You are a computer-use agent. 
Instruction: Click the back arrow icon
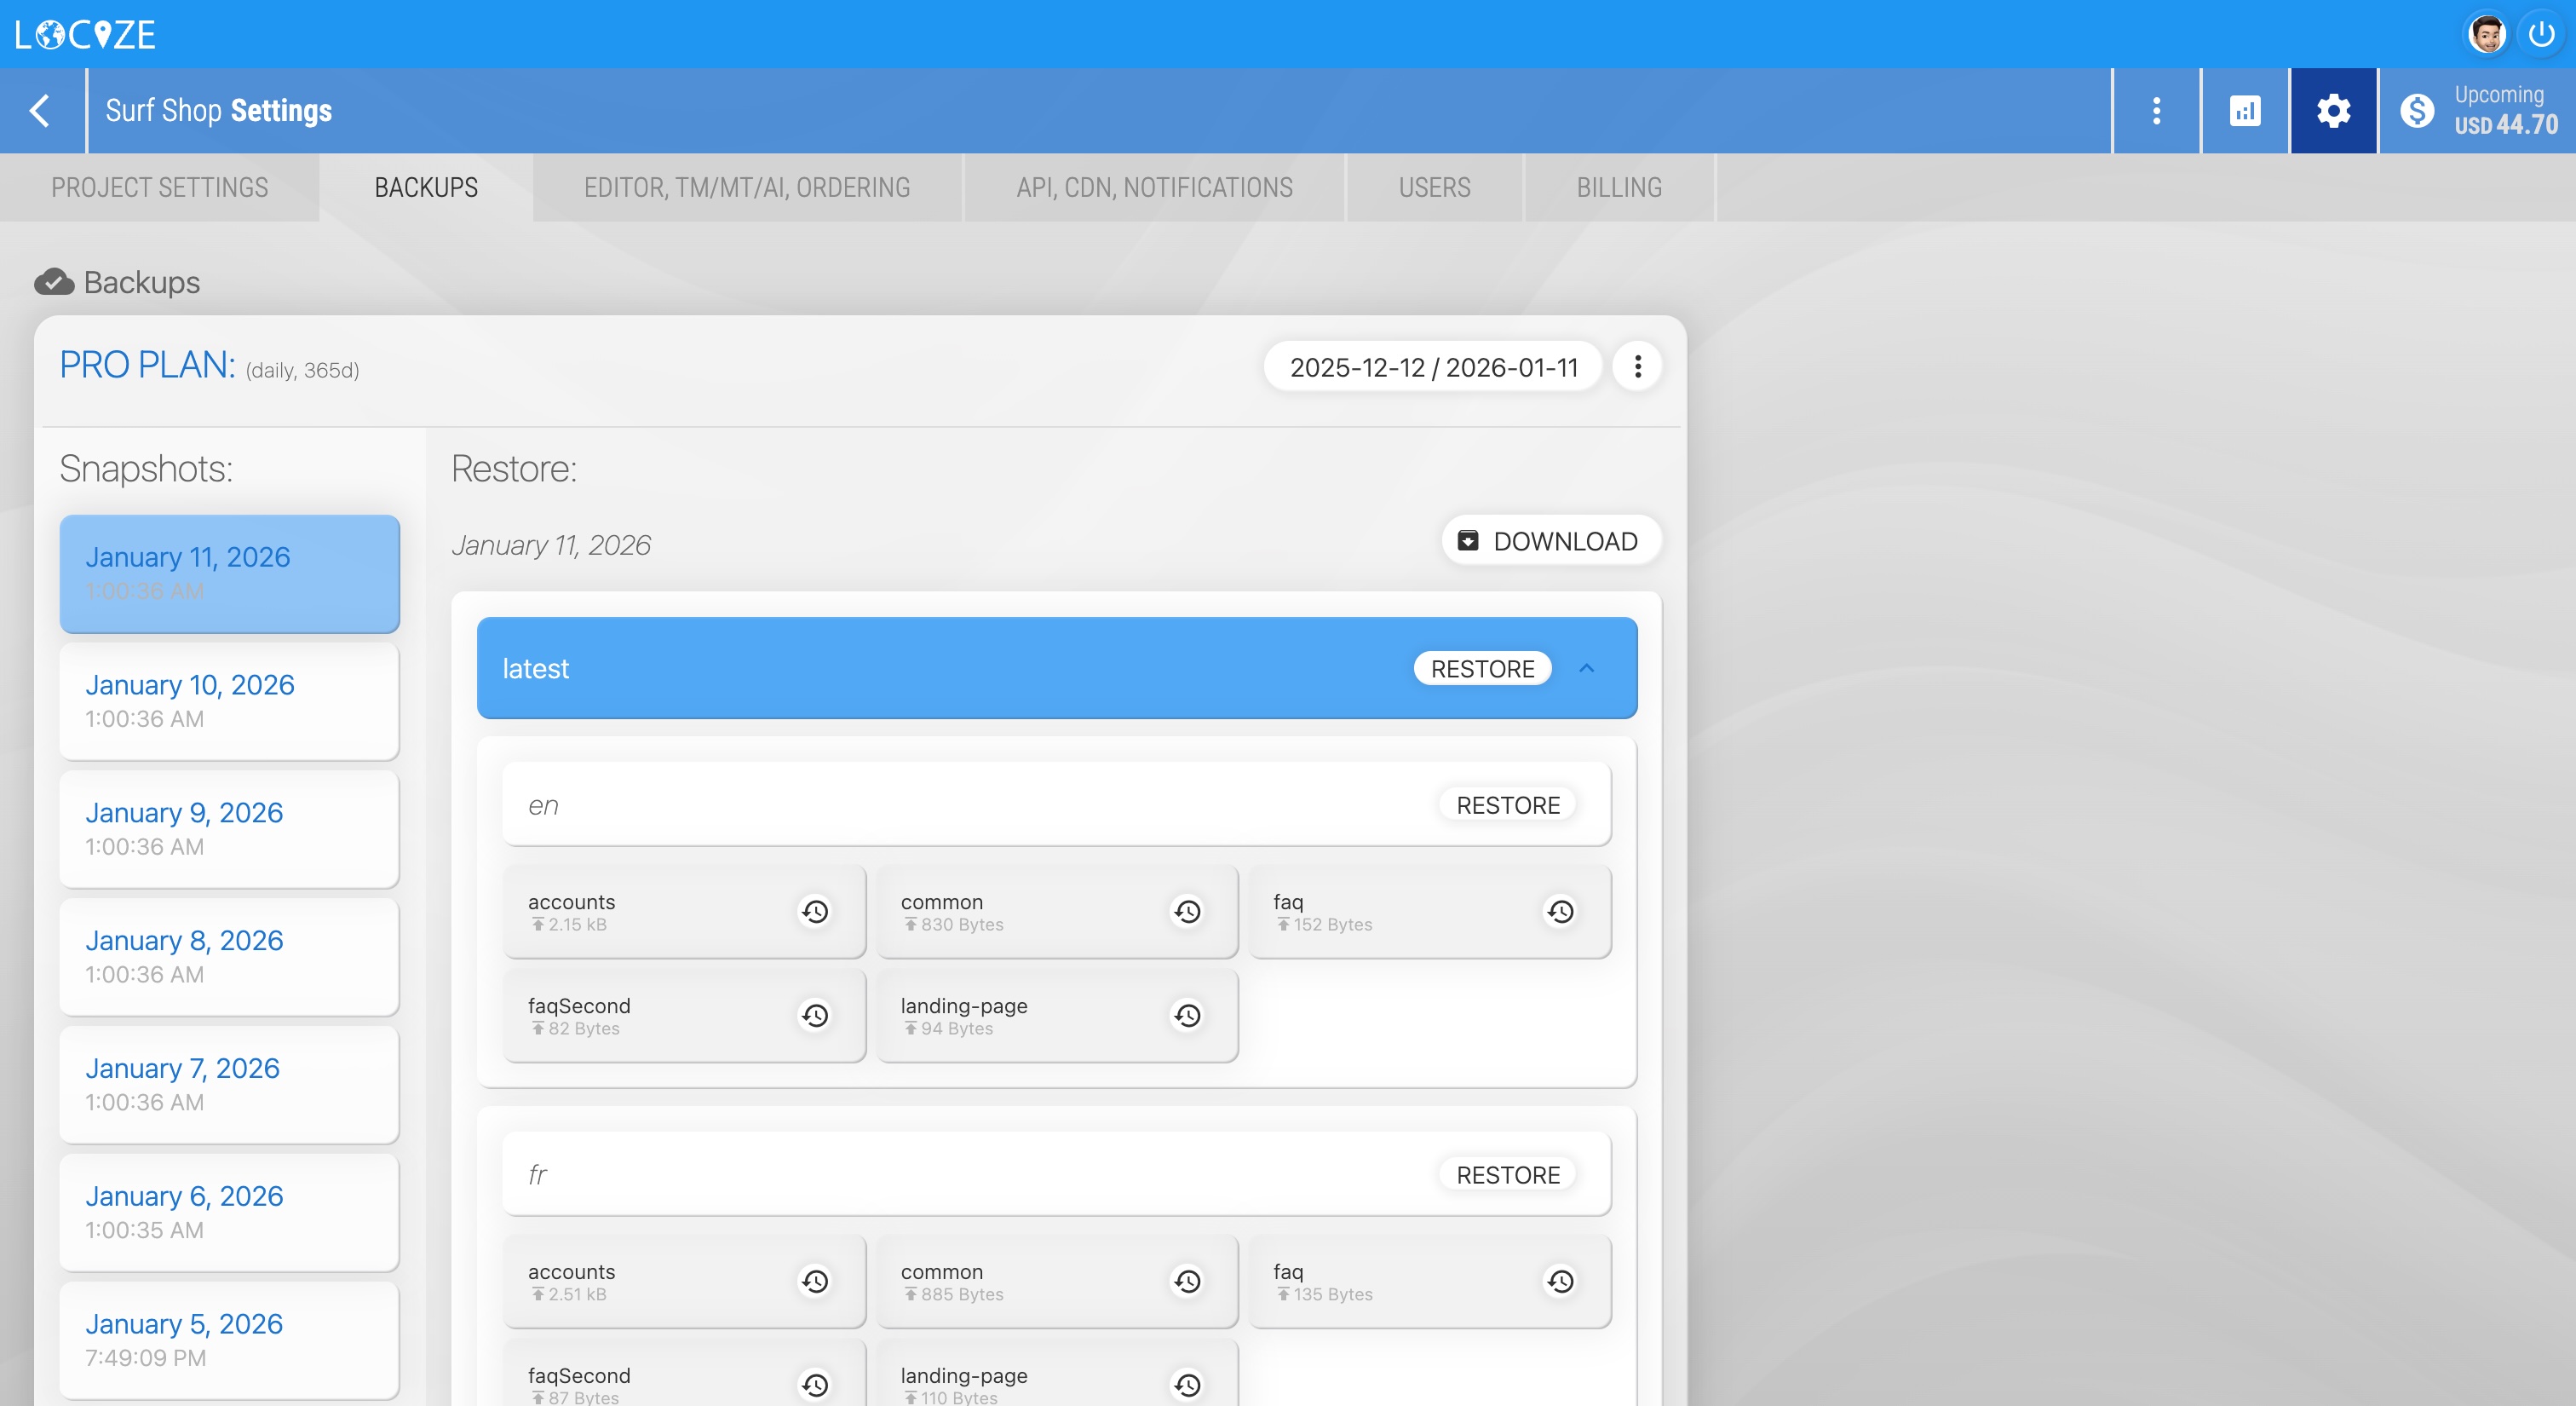pyautogui.click(x=40, y=111)
